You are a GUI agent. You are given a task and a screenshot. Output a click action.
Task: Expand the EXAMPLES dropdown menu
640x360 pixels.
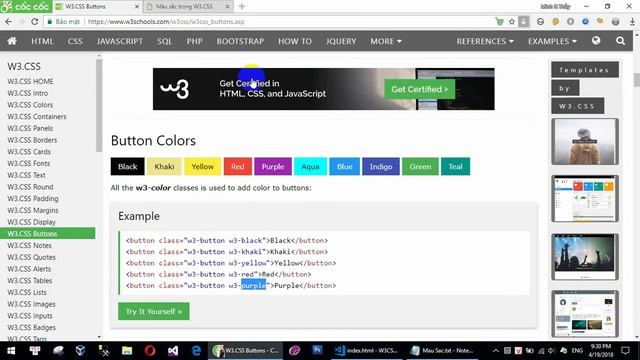pyautogui.click(x=552, y=41)
